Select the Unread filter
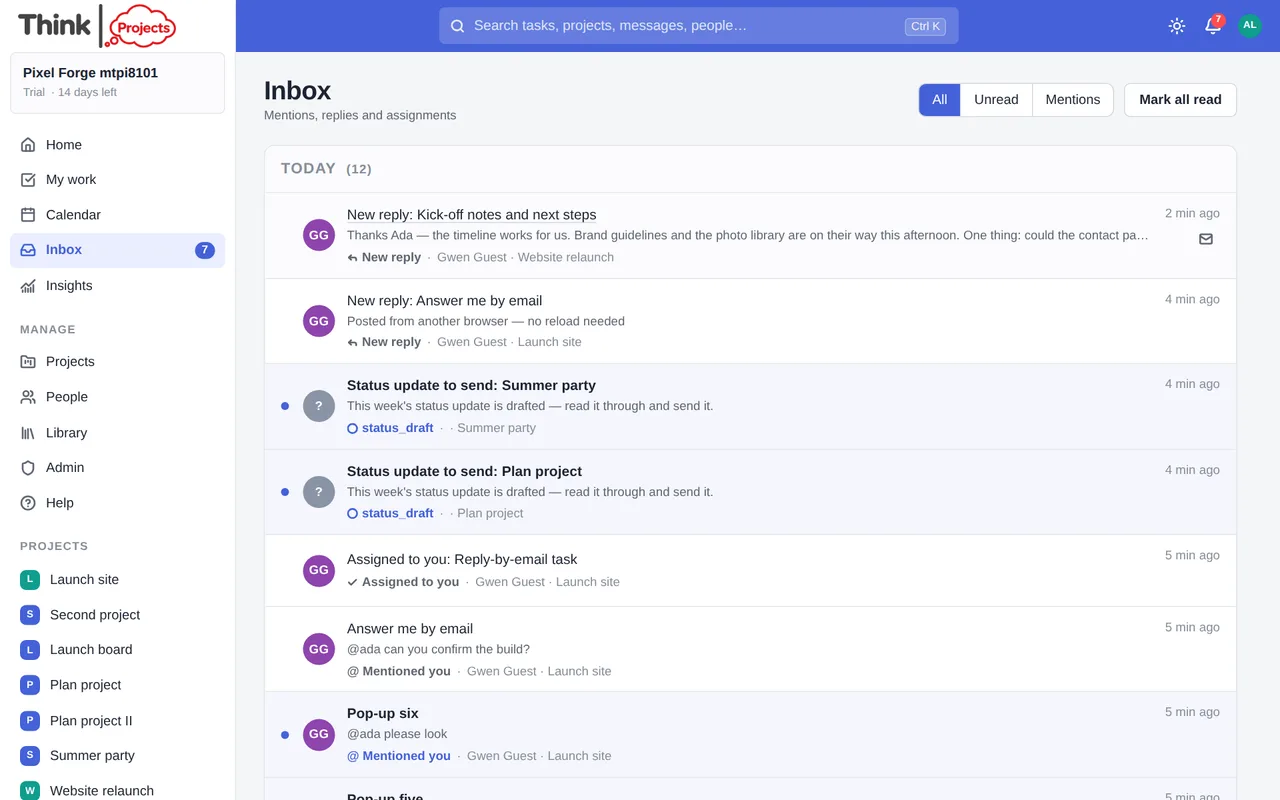This screenshot has width=1280, height=800. tap(996, 100)
